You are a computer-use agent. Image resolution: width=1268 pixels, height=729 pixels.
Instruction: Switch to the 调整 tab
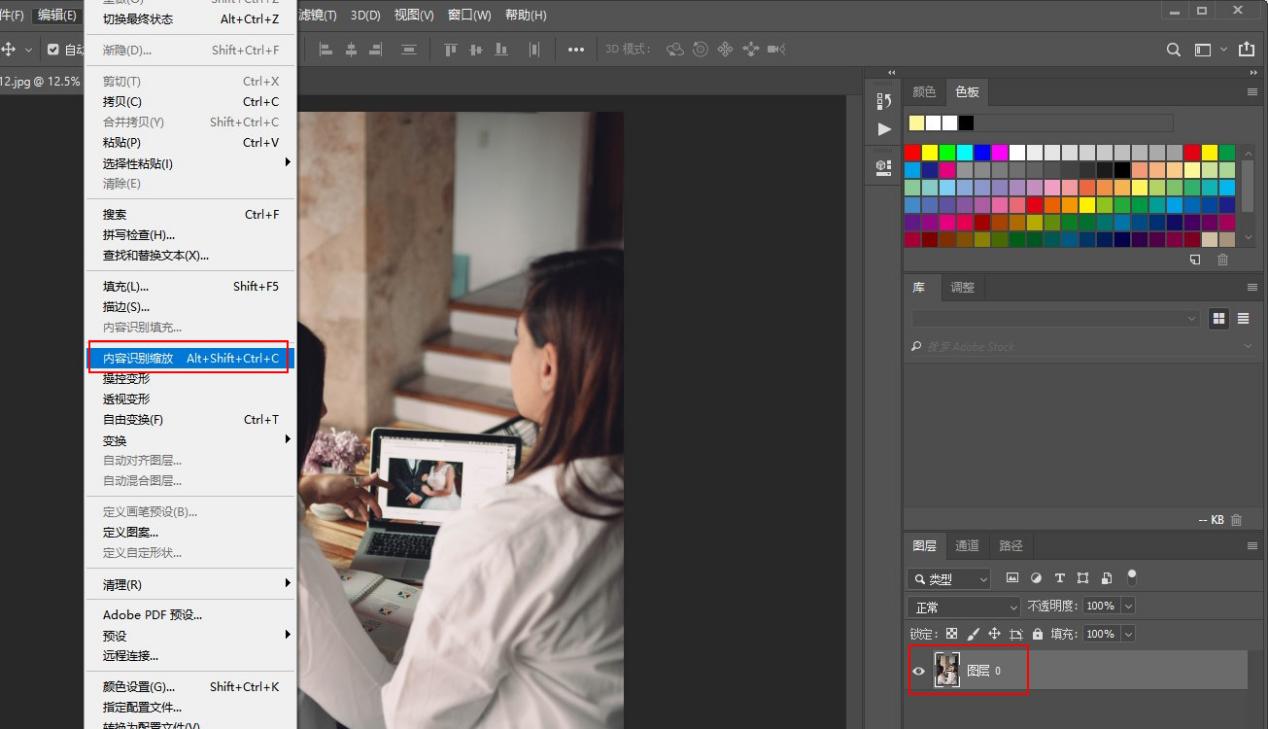(x=962, y=287)
